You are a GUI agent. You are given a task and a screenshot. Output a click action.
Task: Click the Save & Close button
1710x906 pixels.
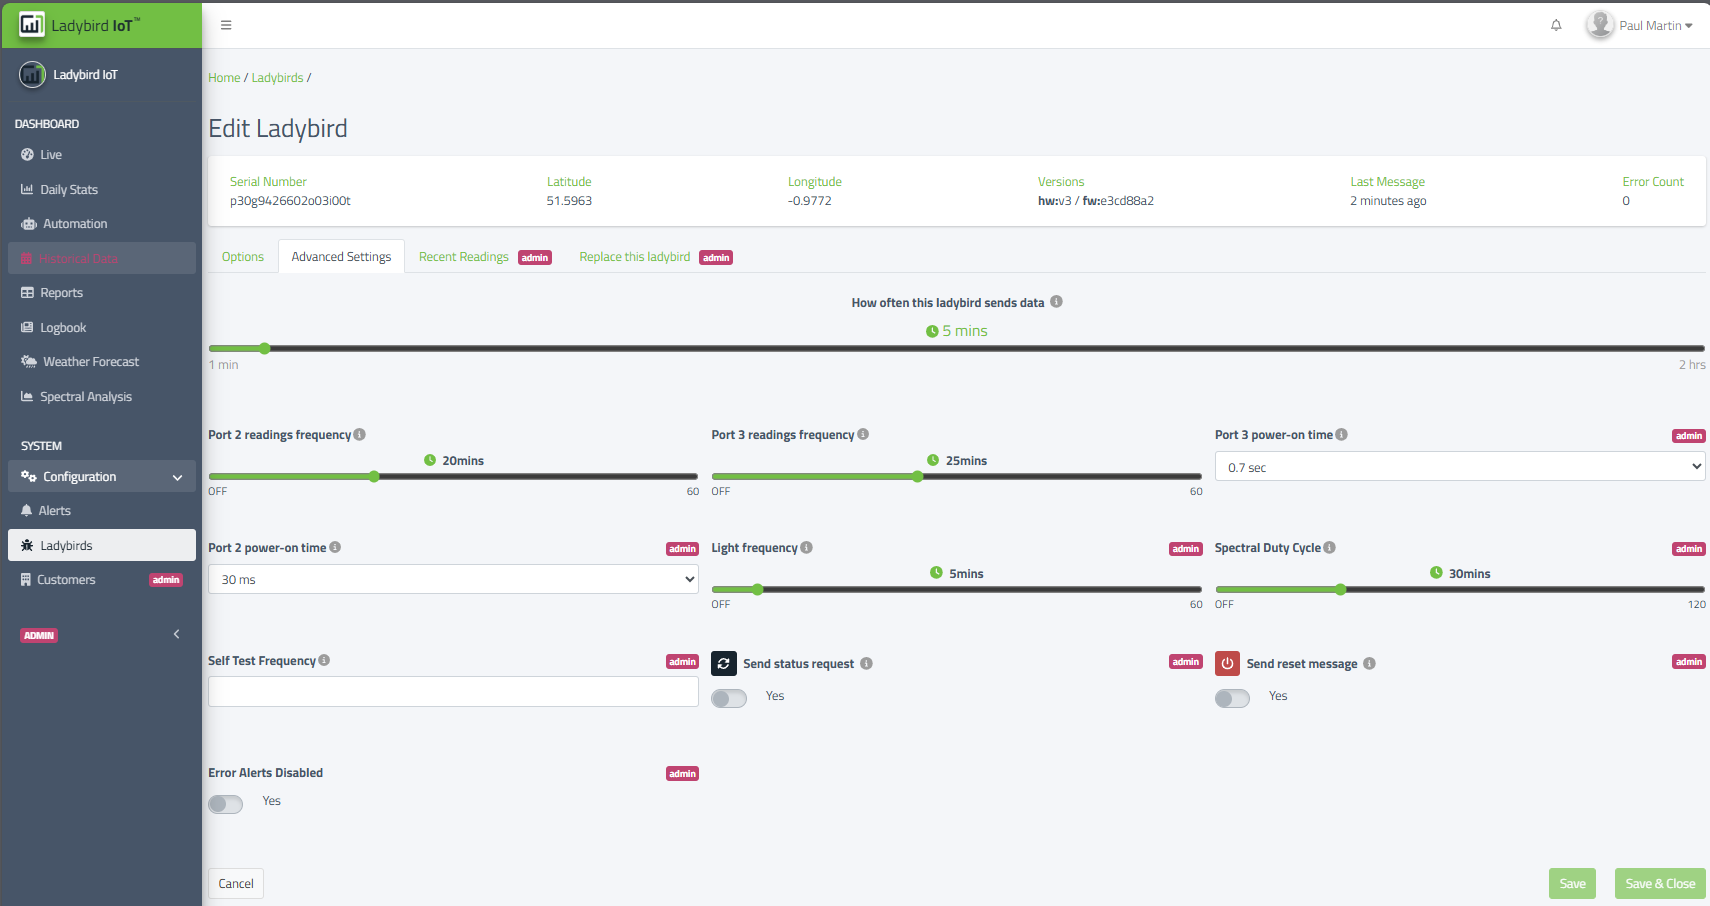1659,883
